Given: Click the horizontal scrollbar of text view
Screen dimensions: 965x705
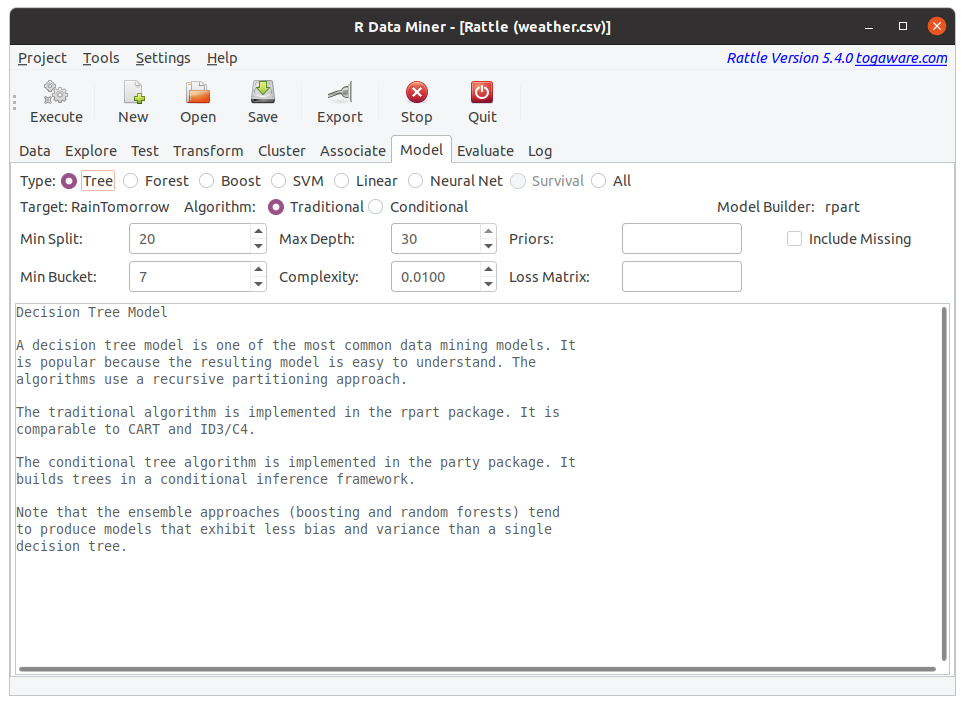Looking at the screenshot, I should click(x=478, y=669).
